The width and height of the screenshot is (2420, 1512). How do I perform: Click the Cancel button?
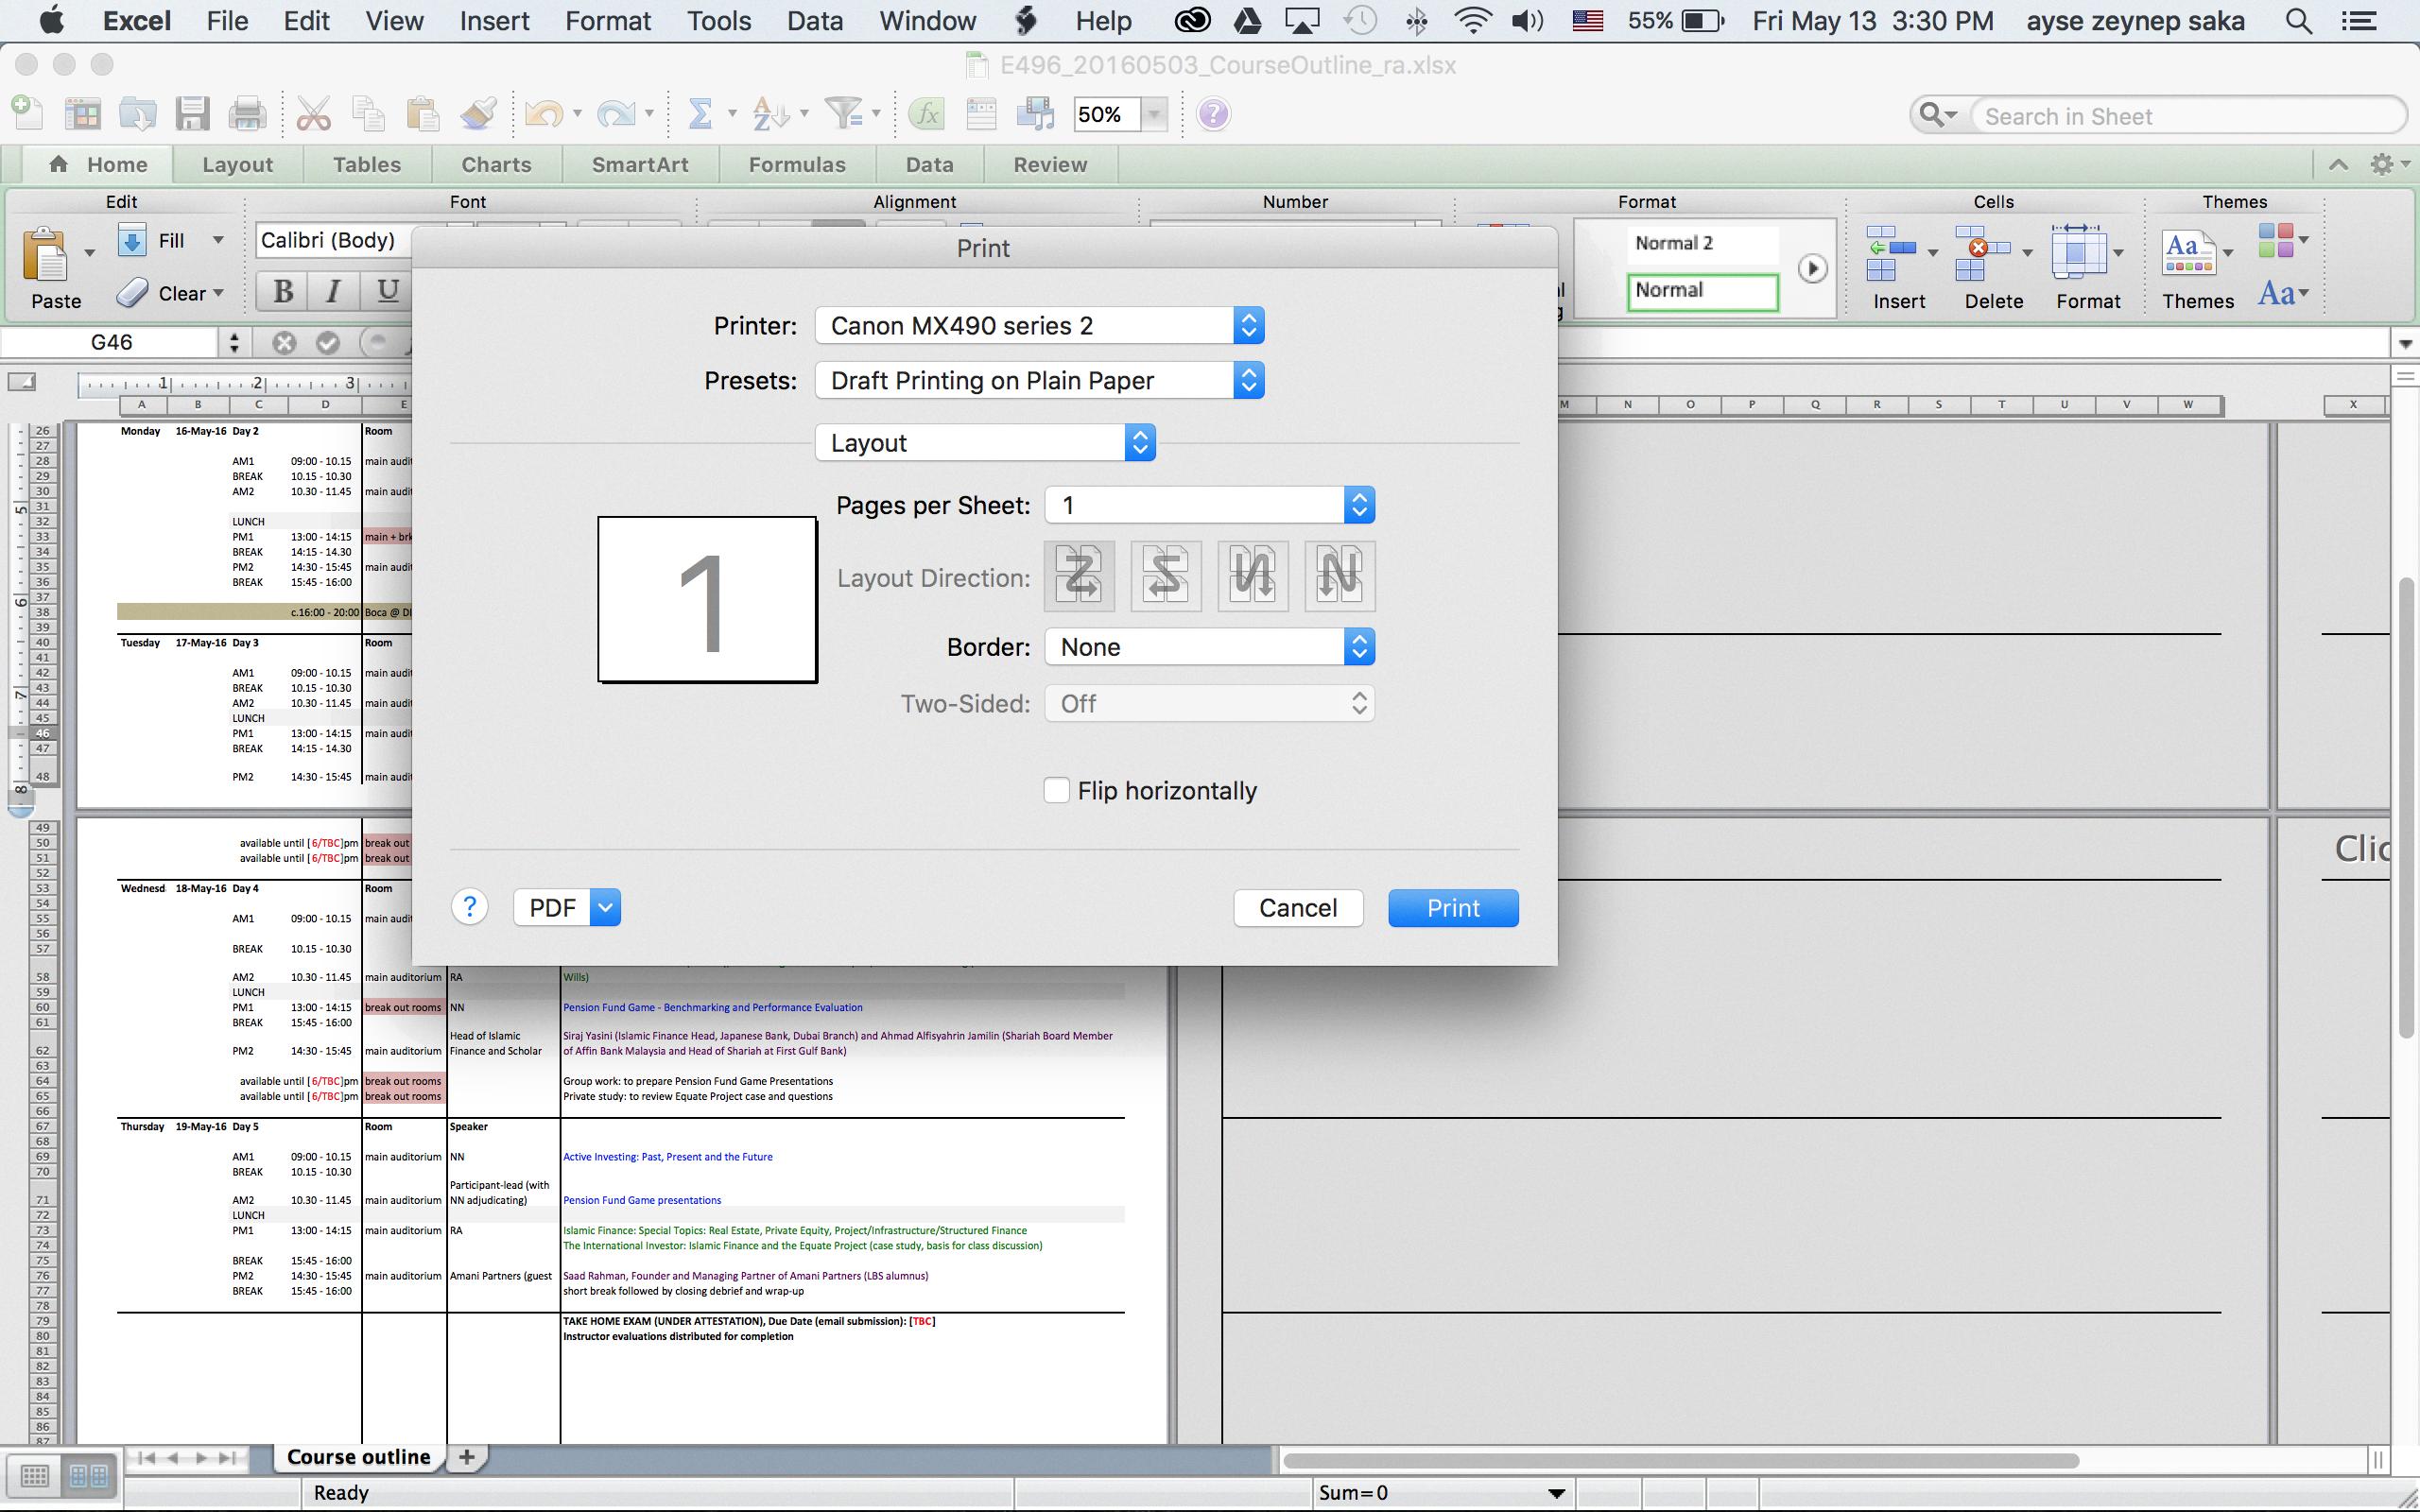1298,907
